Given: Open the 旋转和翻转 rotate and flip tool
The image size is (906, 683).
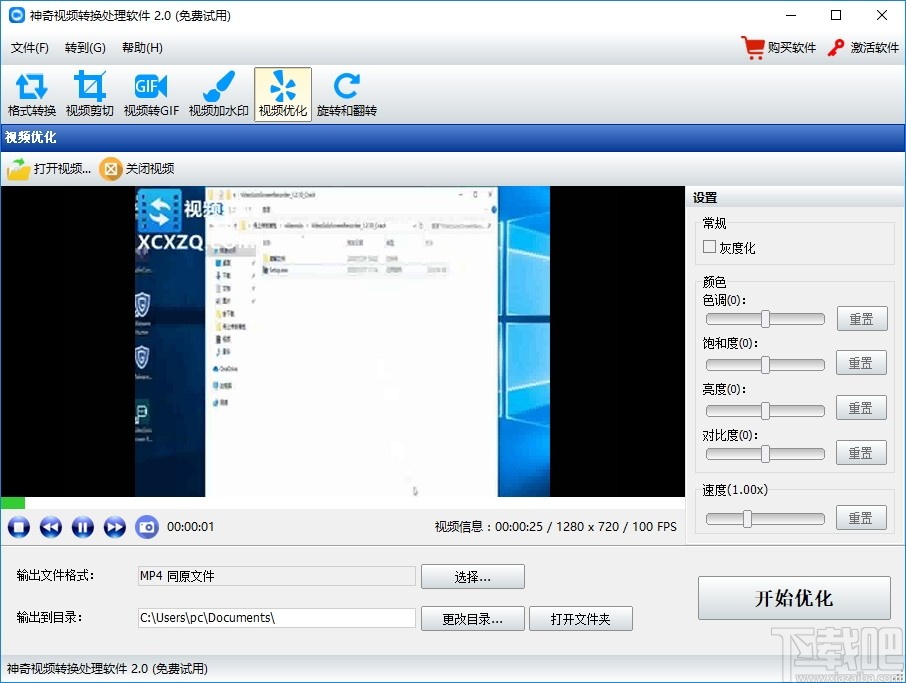Looking at the screenshot, I should (x=347, y=94).
